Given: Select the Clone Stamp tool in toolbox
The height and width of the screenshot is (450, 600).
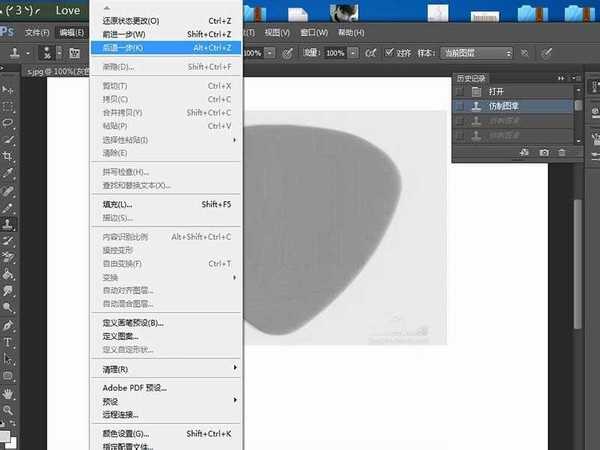Looking at the screenshot, I should point(7,224).
